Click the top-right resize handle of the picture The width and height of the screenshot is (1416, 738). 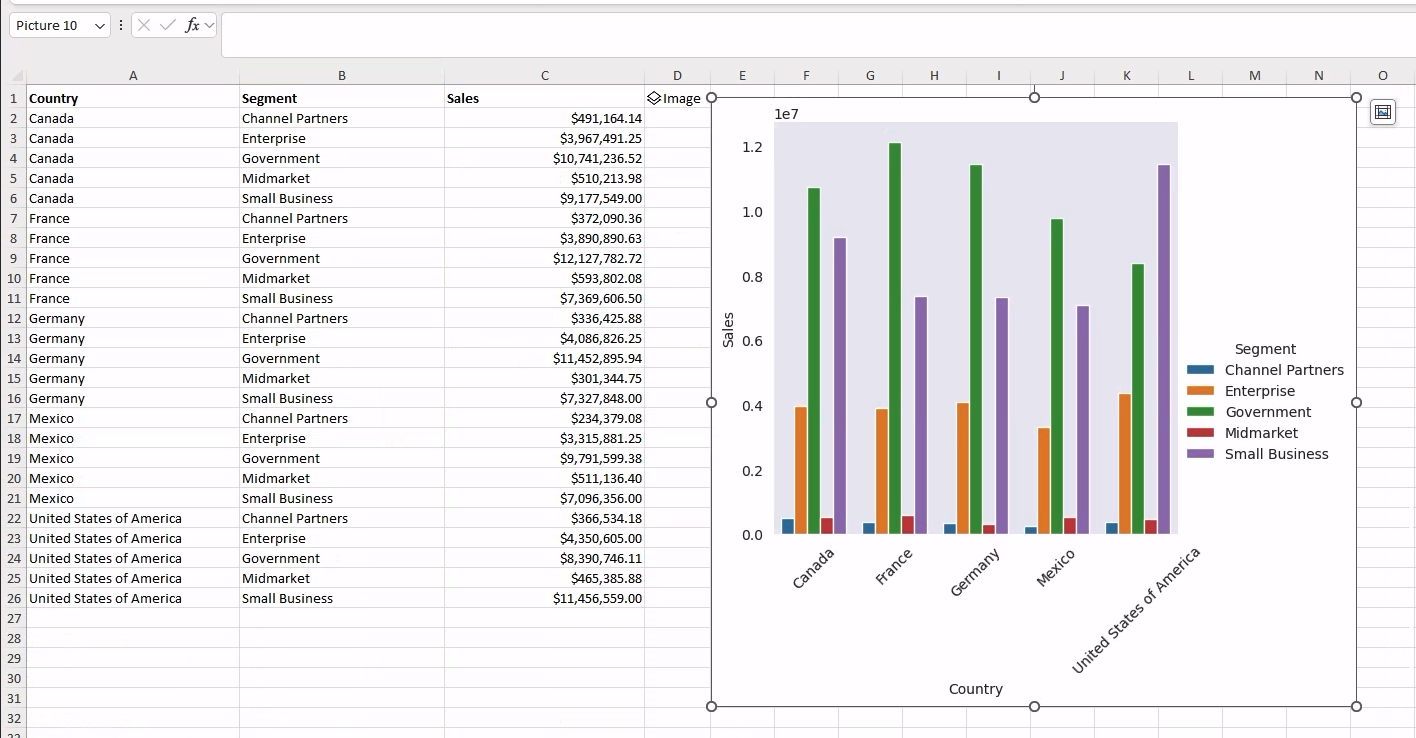coord(1356,97)
